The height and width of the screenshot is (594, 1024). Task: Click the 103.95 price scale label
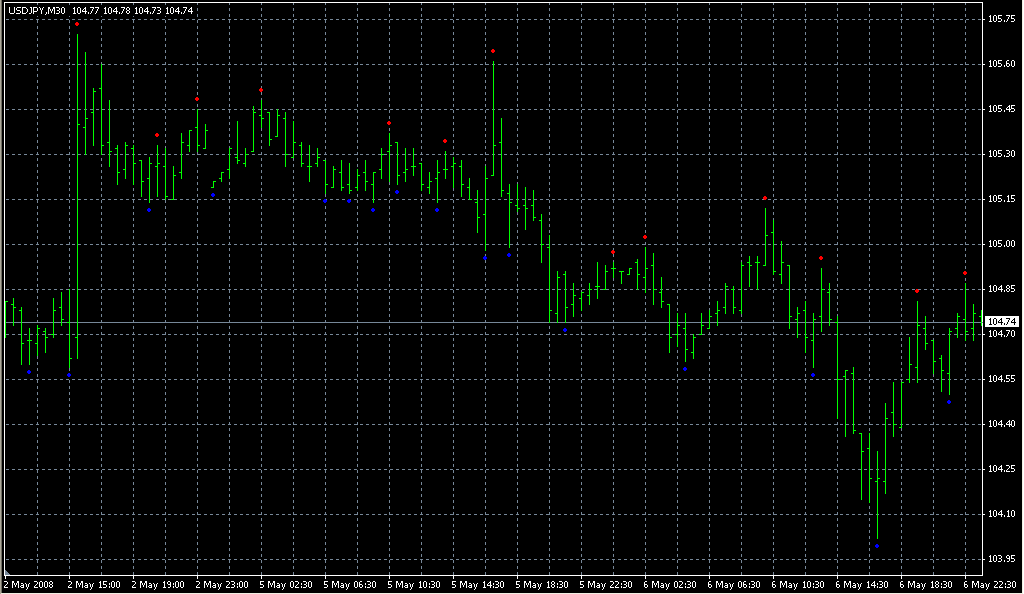[x=1001, y=559]
